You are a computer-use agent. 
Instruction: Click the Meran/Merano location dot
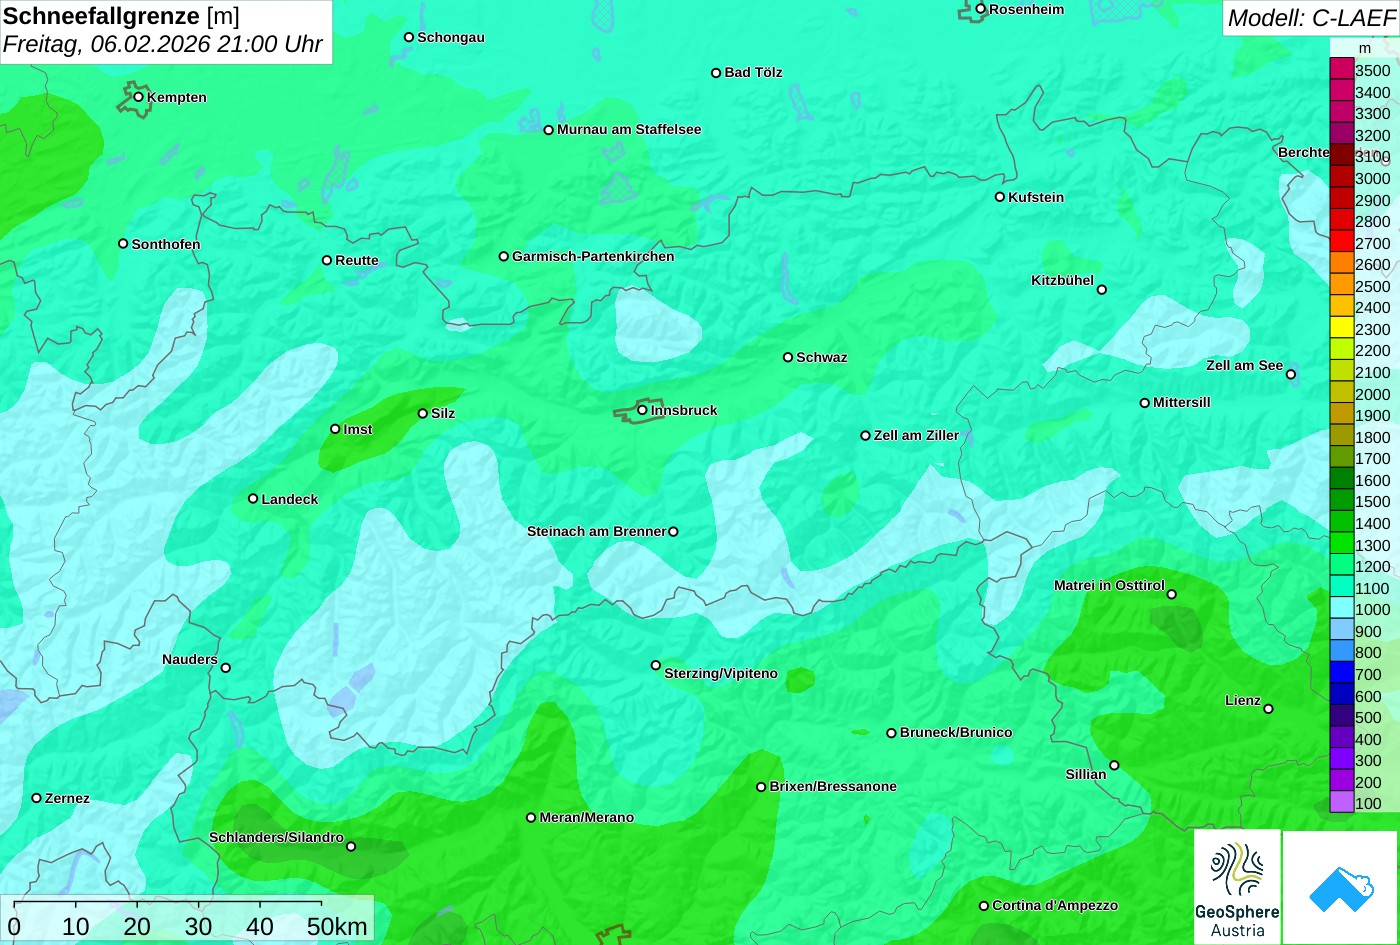[x=531, y=817]
